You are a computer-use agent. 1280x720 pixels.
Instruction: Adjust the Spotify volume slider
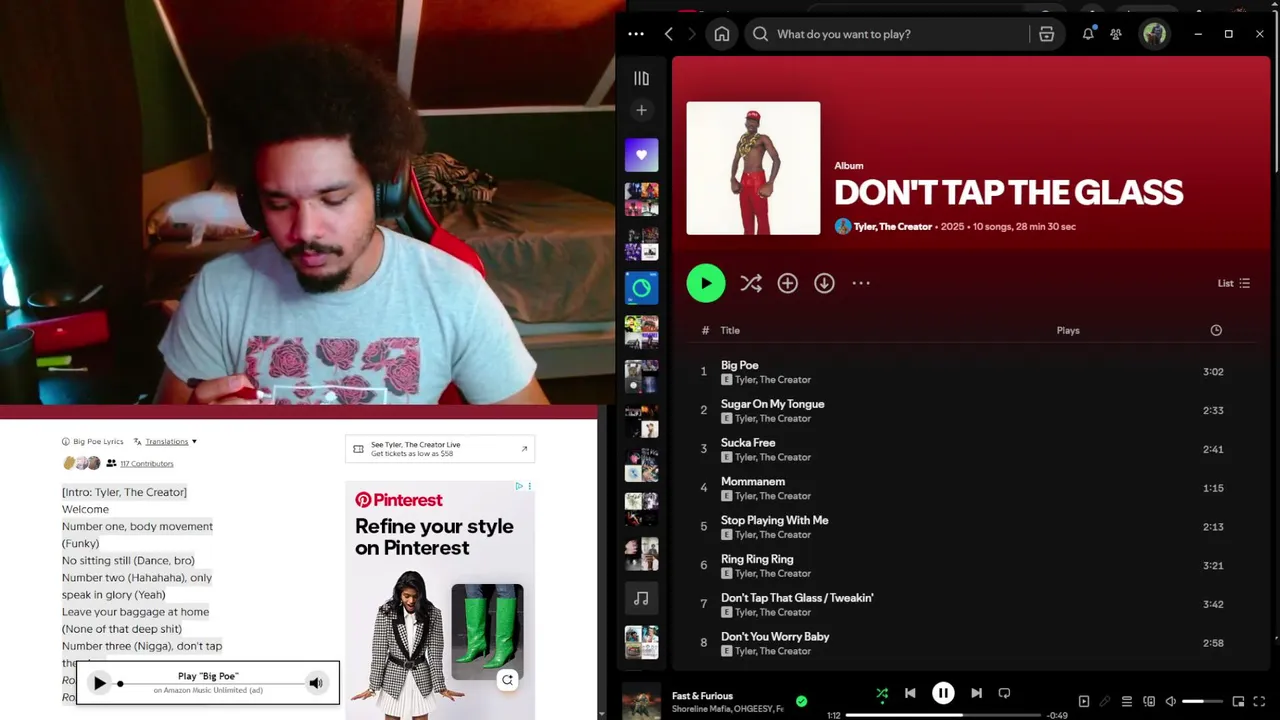click(1203, 702)
